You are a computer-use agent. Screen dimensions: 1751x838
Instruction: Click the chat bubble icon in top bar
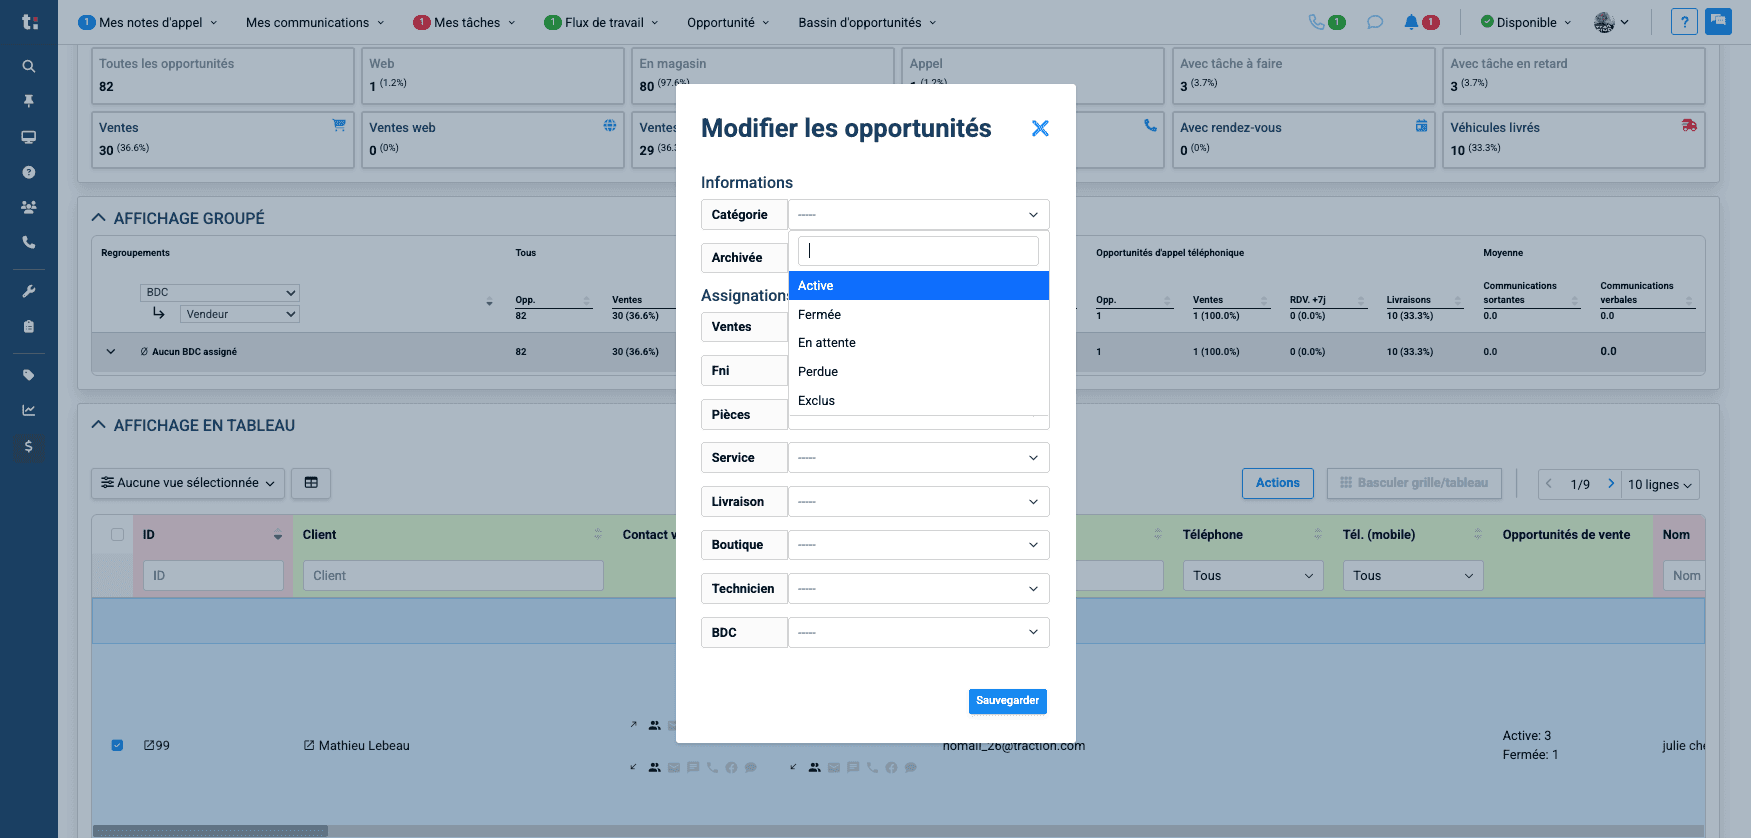tap(1375, 22)
